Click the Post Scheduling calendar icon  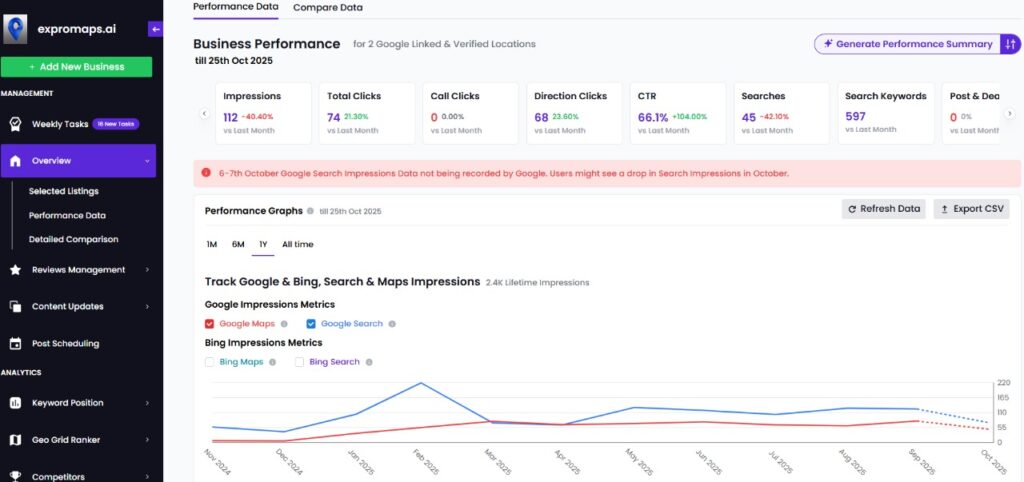point(15,343)
